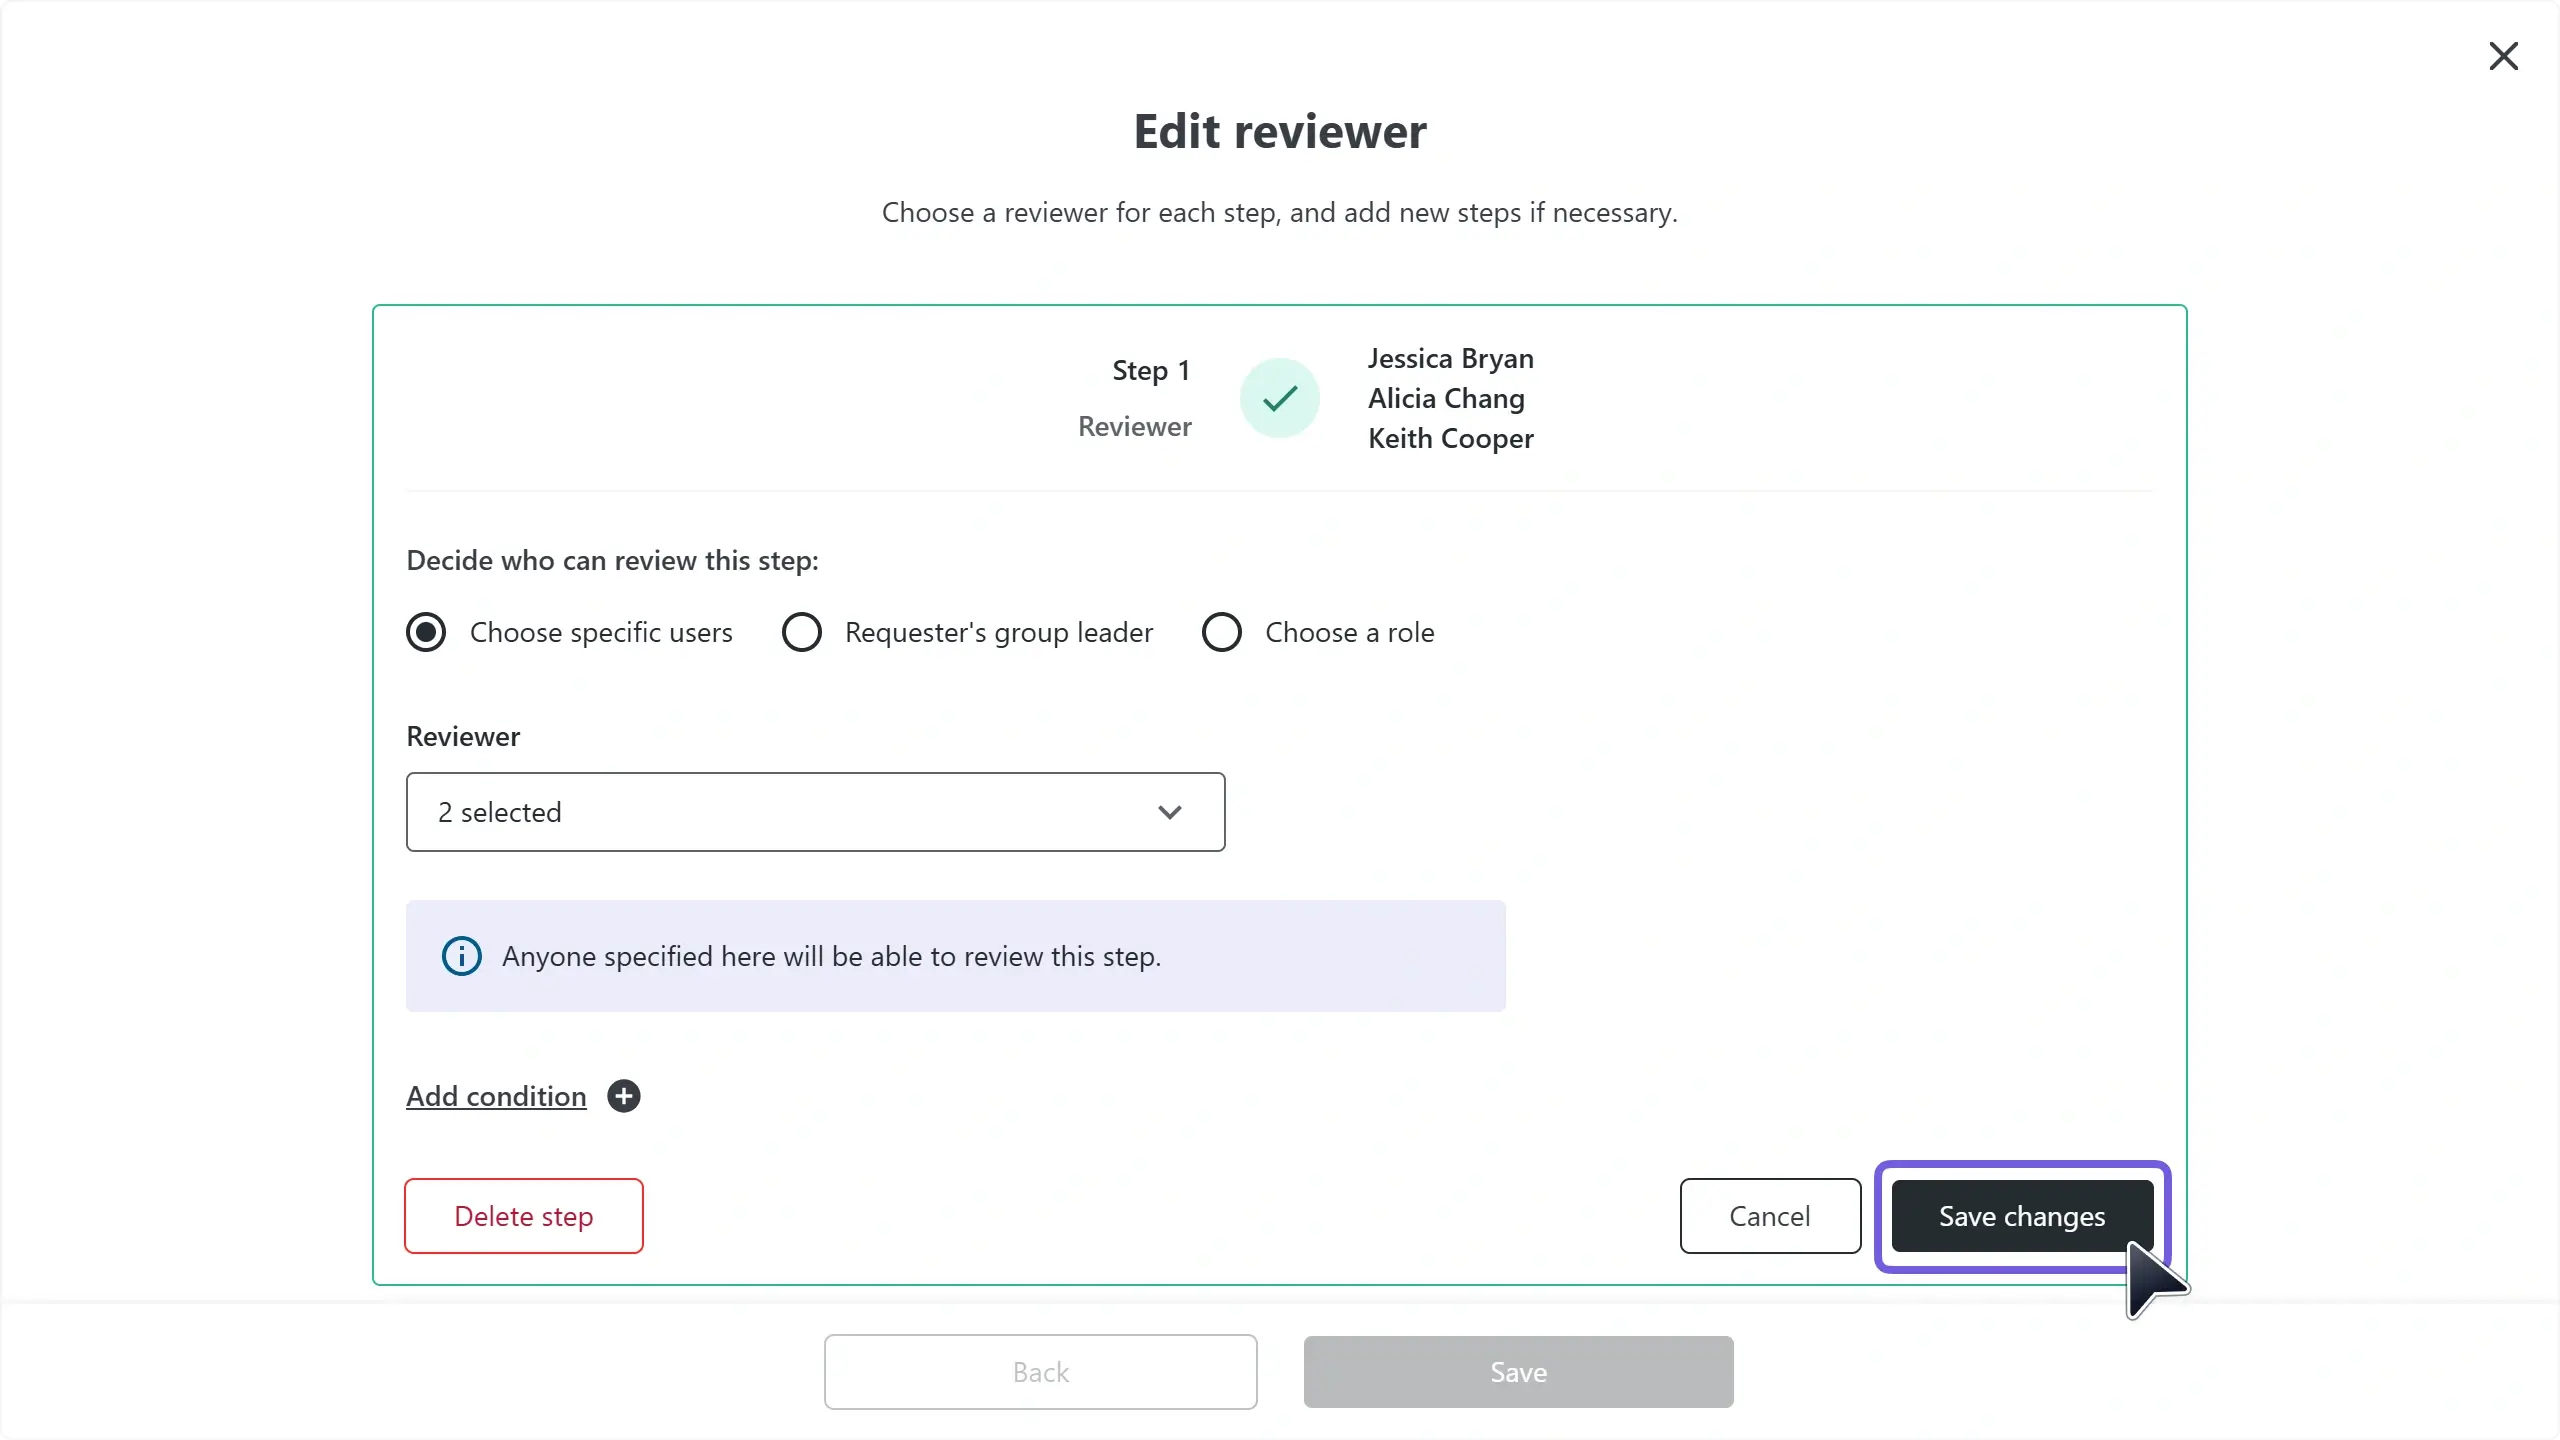Click reviewer name Alicia Chang
The width and height of the screenshot is (2560, 1440).
pyautogui.click(x=1446, y=398)
